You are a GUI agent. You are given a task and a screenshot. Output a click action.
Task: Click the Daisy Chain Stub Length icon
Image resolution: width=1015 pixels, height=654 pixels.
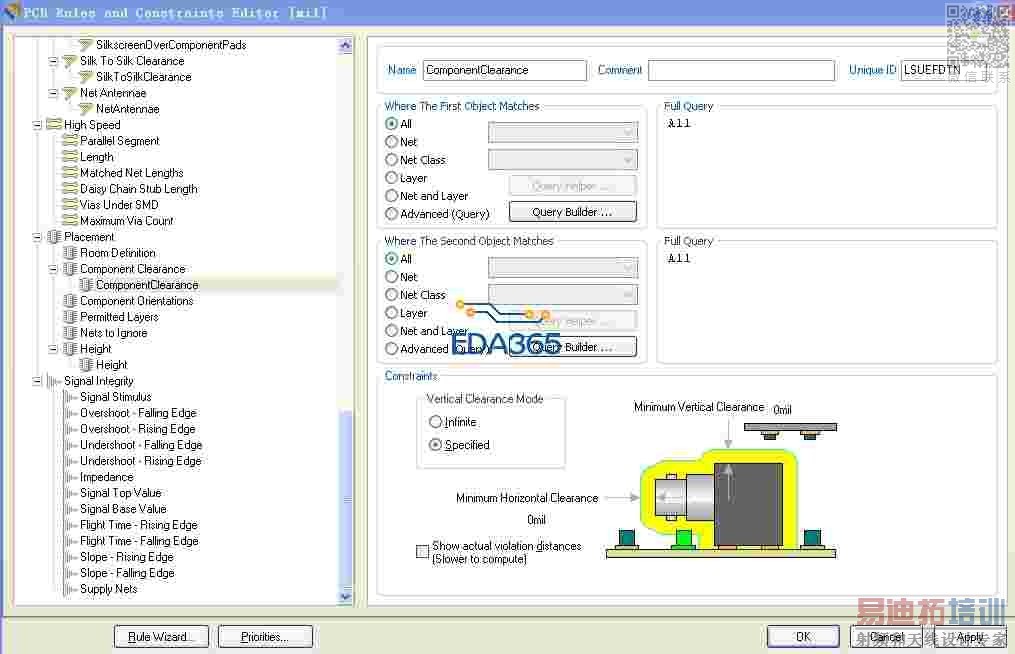(x=70, y=188)
